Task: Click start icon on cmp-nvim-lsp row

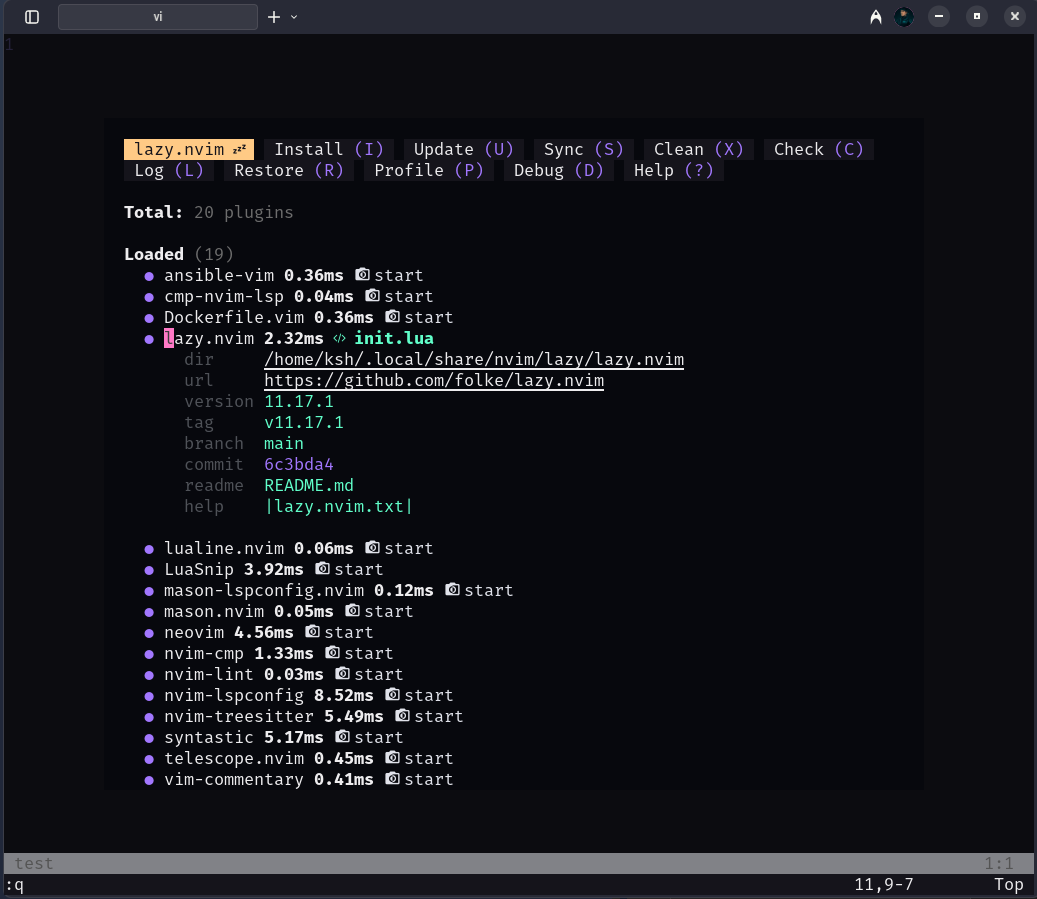Action: tap(372, 296)
